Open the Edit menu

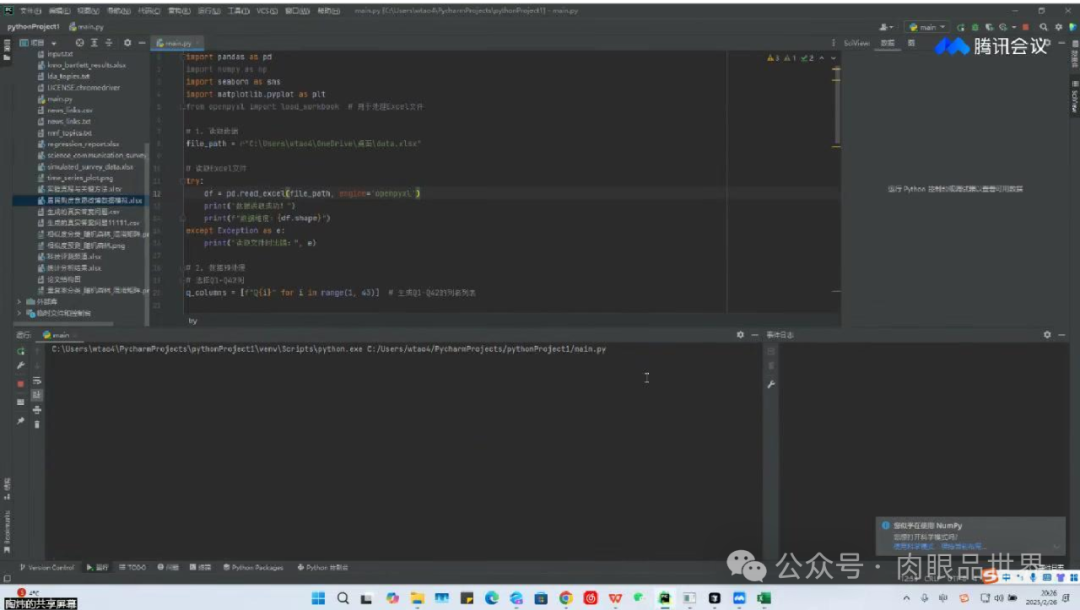[x=59, y=11]
